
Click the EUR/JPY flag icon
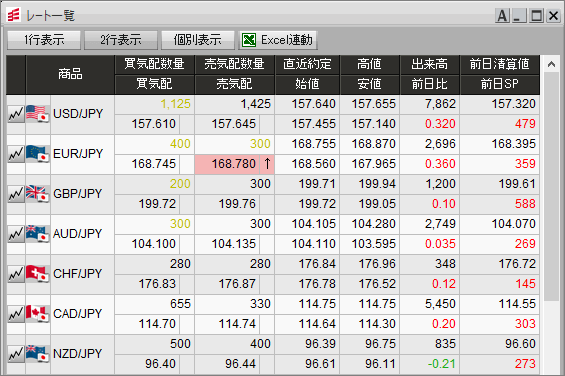tap(37, 154)
